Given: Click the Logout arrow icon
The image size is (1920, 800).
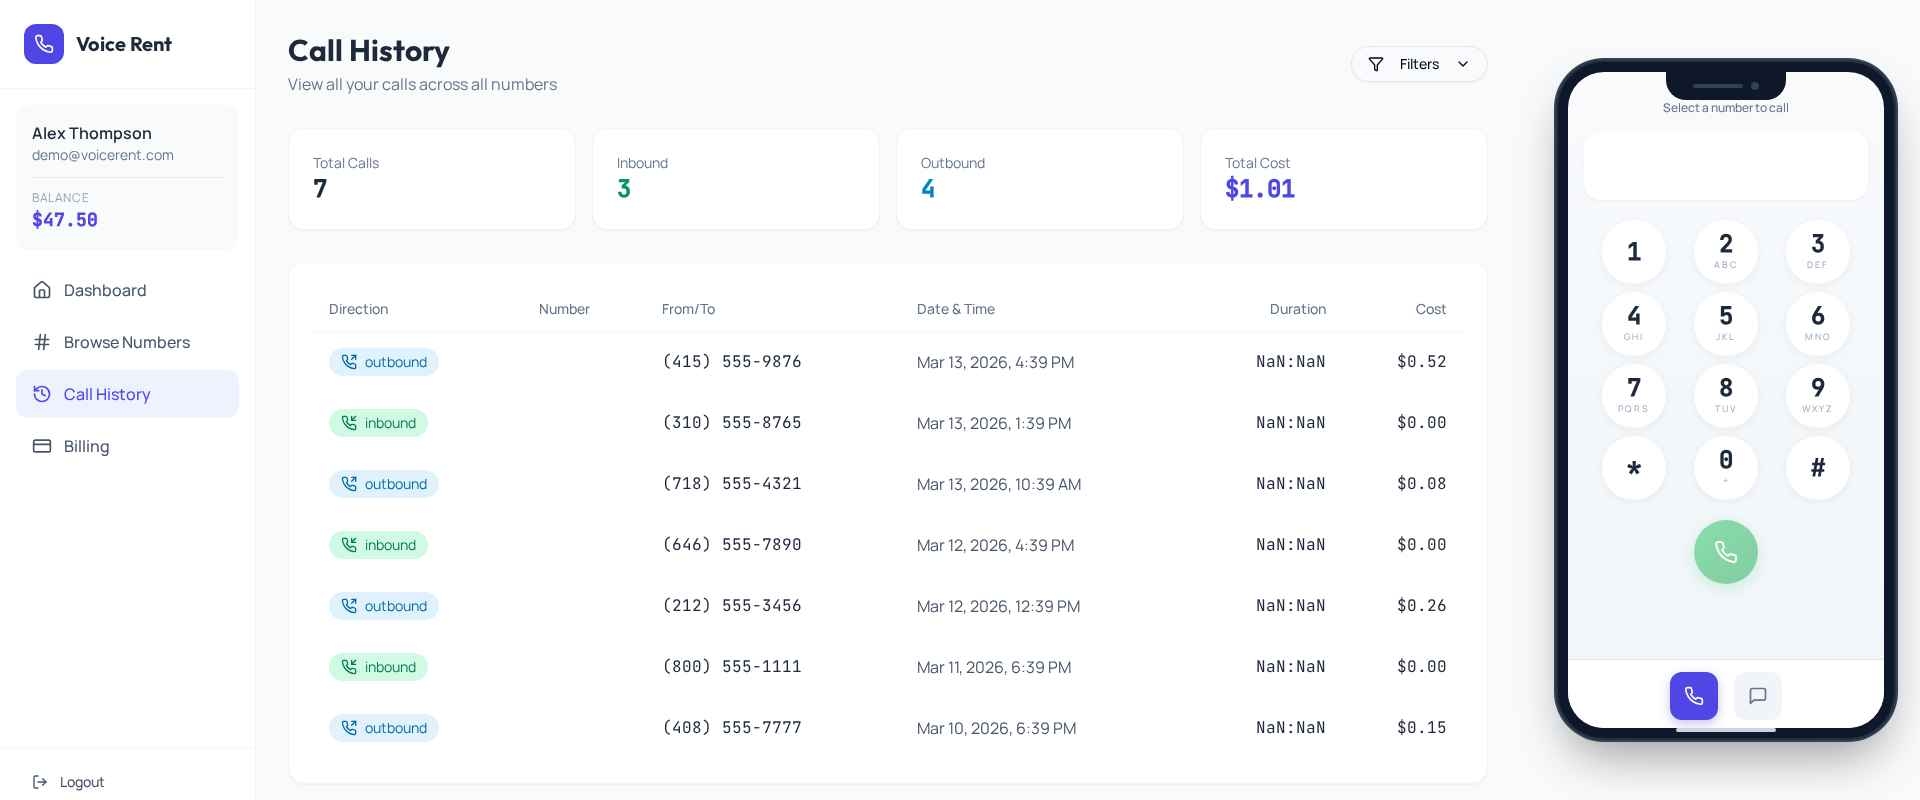Looking at the screenshot, I should [41, 782].
